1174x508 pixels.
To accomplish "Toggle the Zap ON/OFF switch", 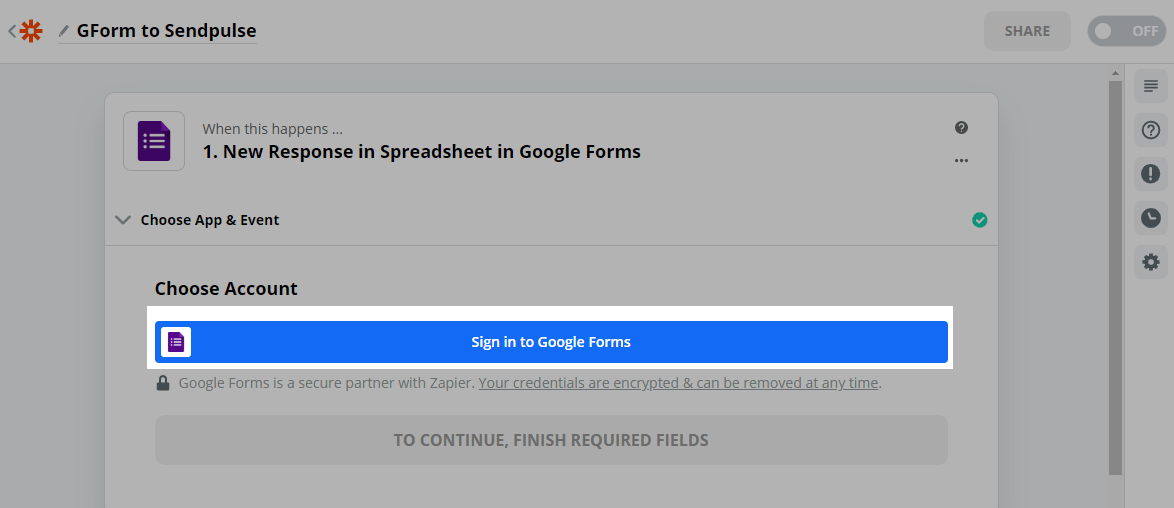I will pyautogui.click(x=1126, y=31).
